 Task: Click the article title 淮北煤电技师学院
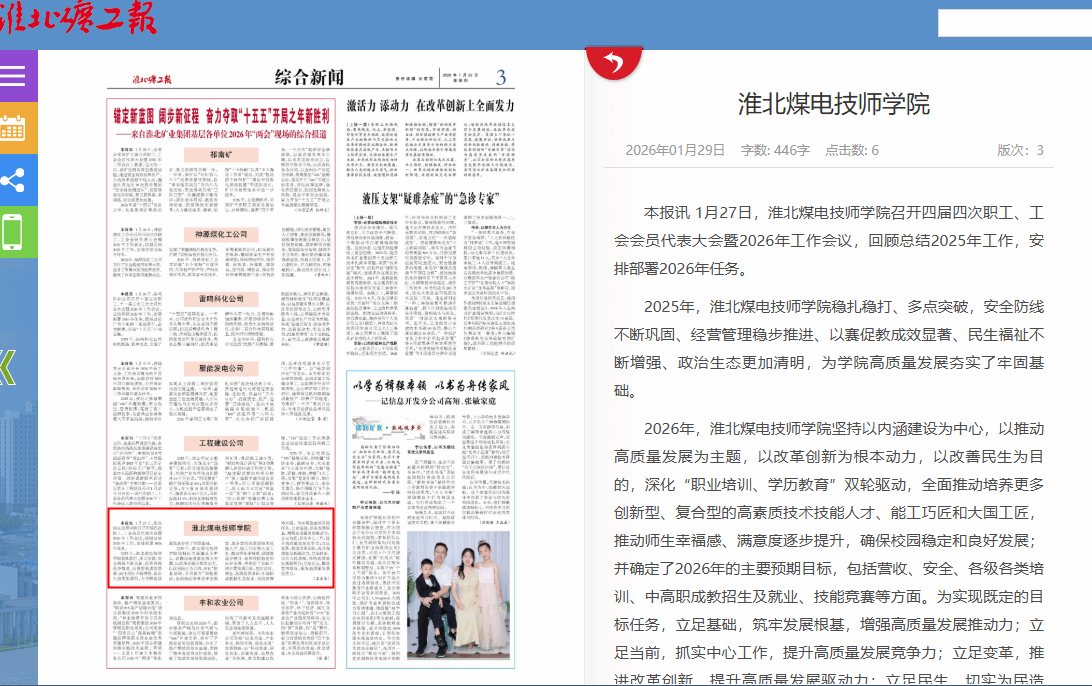833,104
